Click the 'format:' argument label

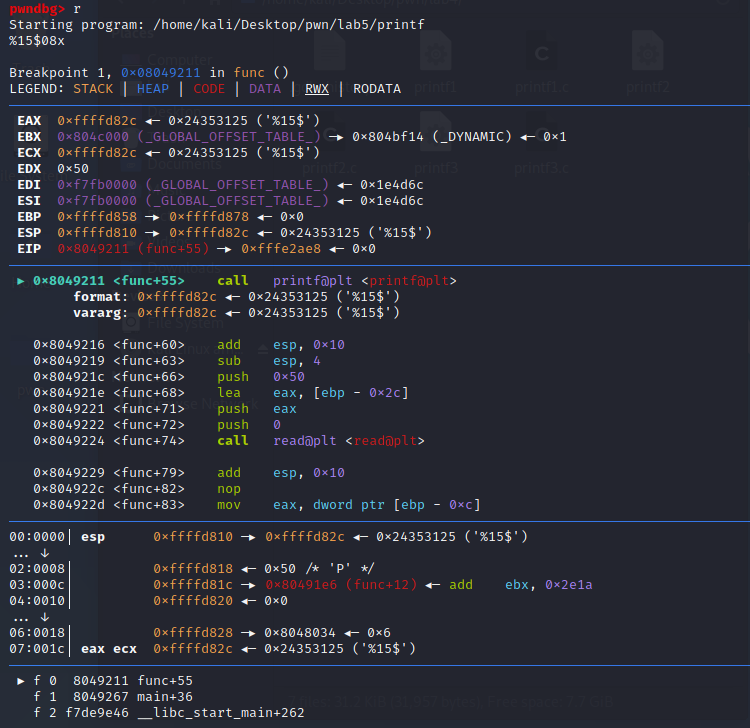point(101,297)
